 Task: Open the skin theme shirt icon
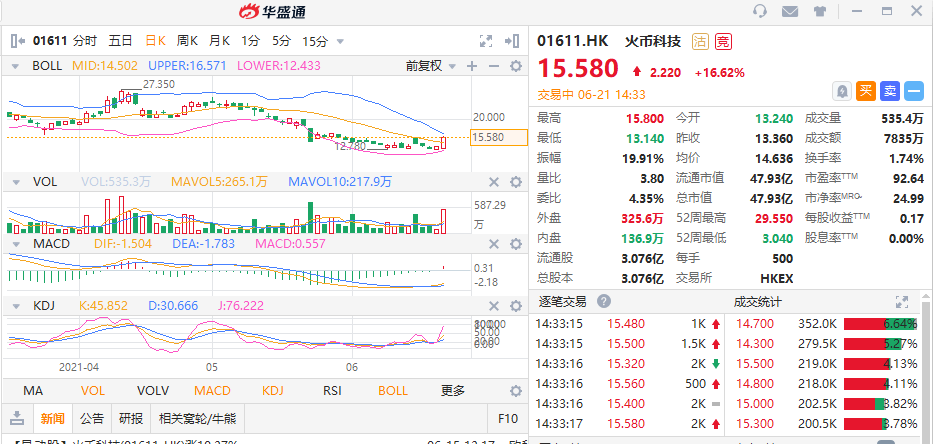click(x=819, y=11)
